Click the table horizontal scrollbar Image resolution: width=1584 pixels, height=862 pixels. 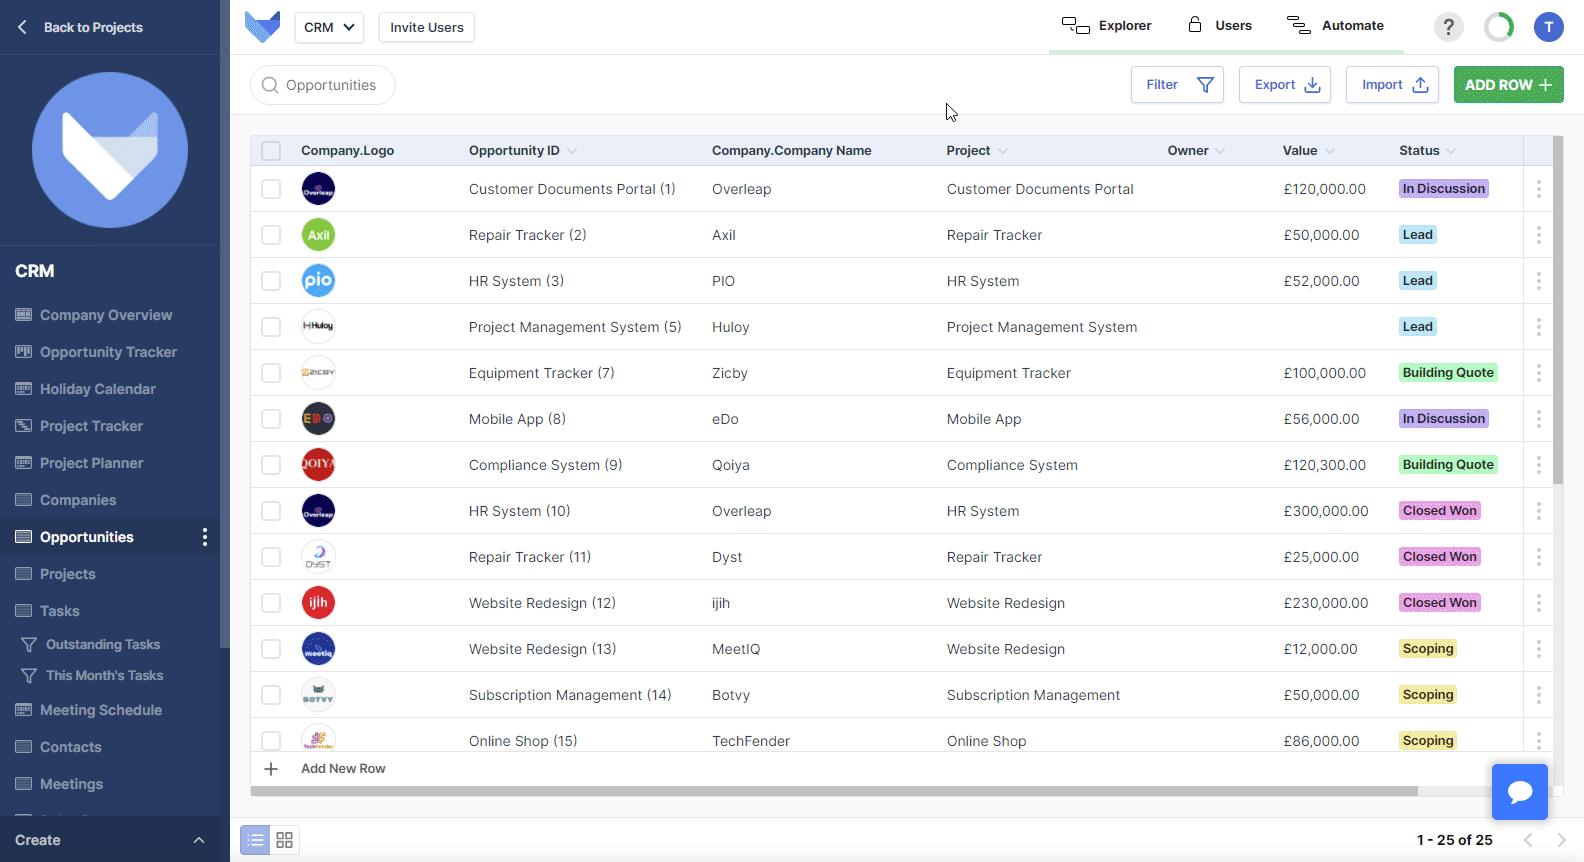[834, 791]
